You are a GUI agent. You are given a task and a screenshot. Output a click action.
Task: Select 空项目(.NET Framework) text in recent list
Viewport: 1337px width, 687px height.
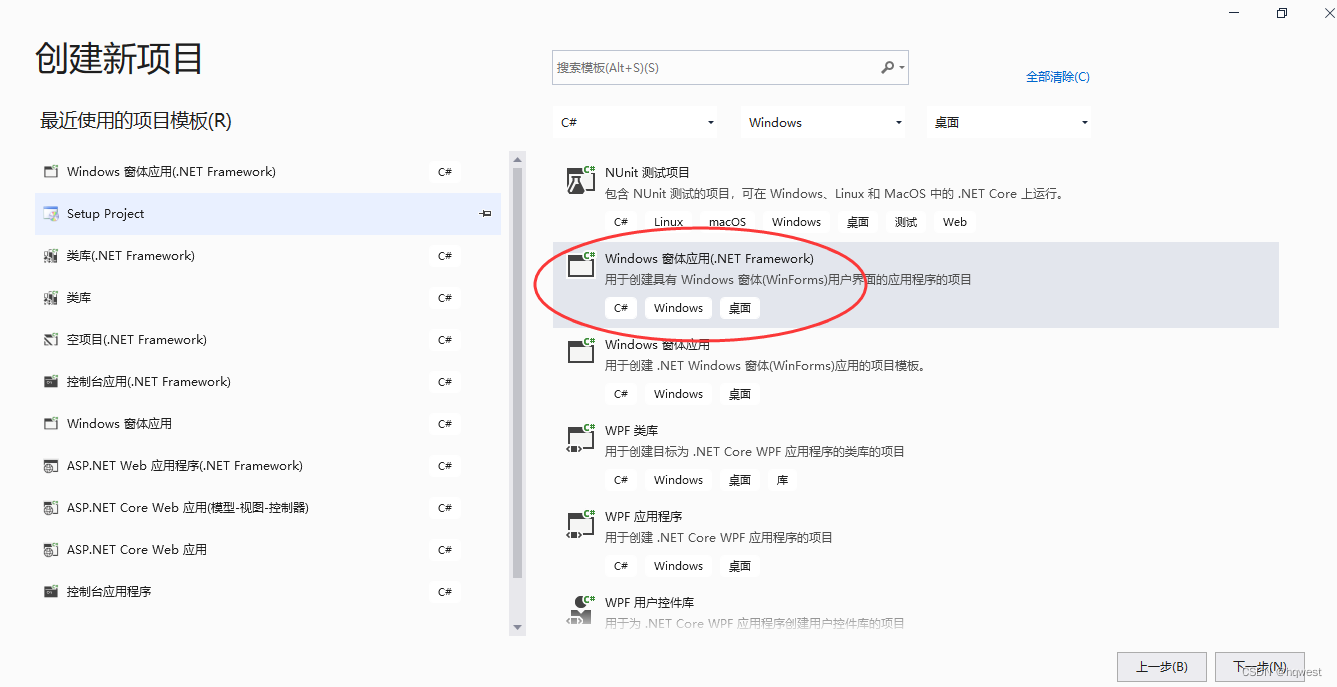(x=137, y=340)
